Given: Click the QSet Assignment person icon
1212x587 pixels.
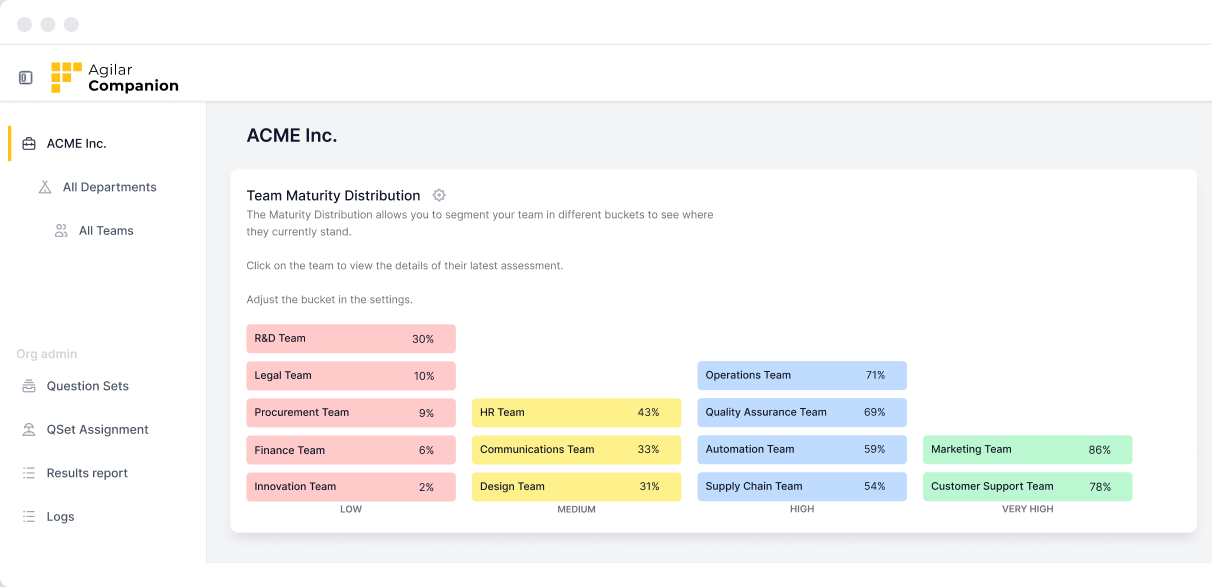Looking at the screenshot, I should [29, 430].
